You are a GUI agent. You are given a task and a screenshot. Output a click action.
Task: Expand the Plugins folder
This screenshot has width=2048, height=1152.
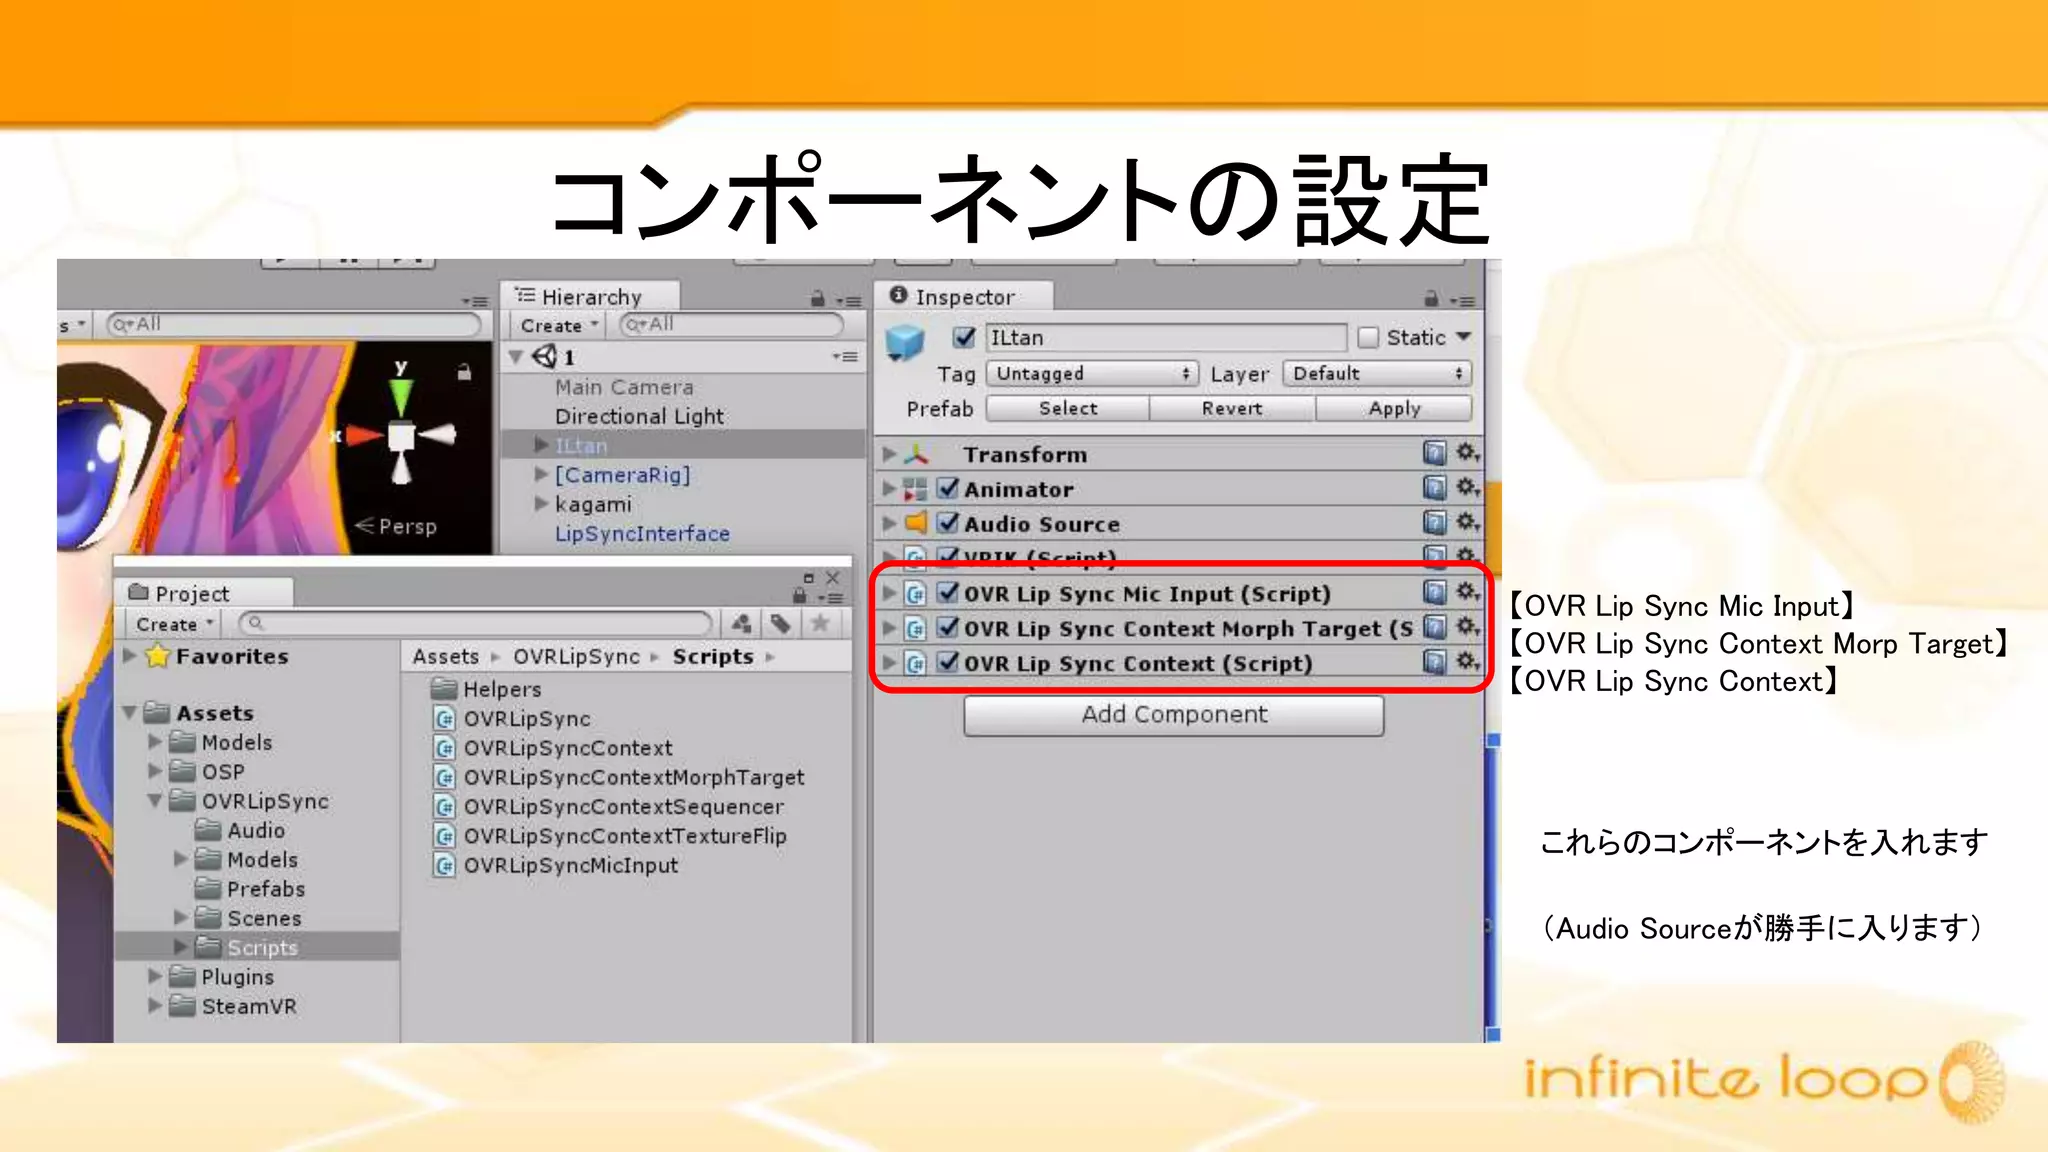[x=155, y=976]
